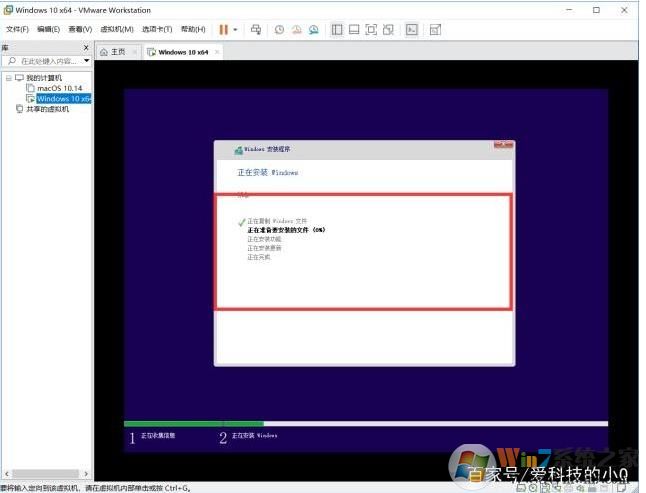Open the 虚拟机(M) menu
The image size is (646, 493).
pyautogui.click(x=116, y=30)
